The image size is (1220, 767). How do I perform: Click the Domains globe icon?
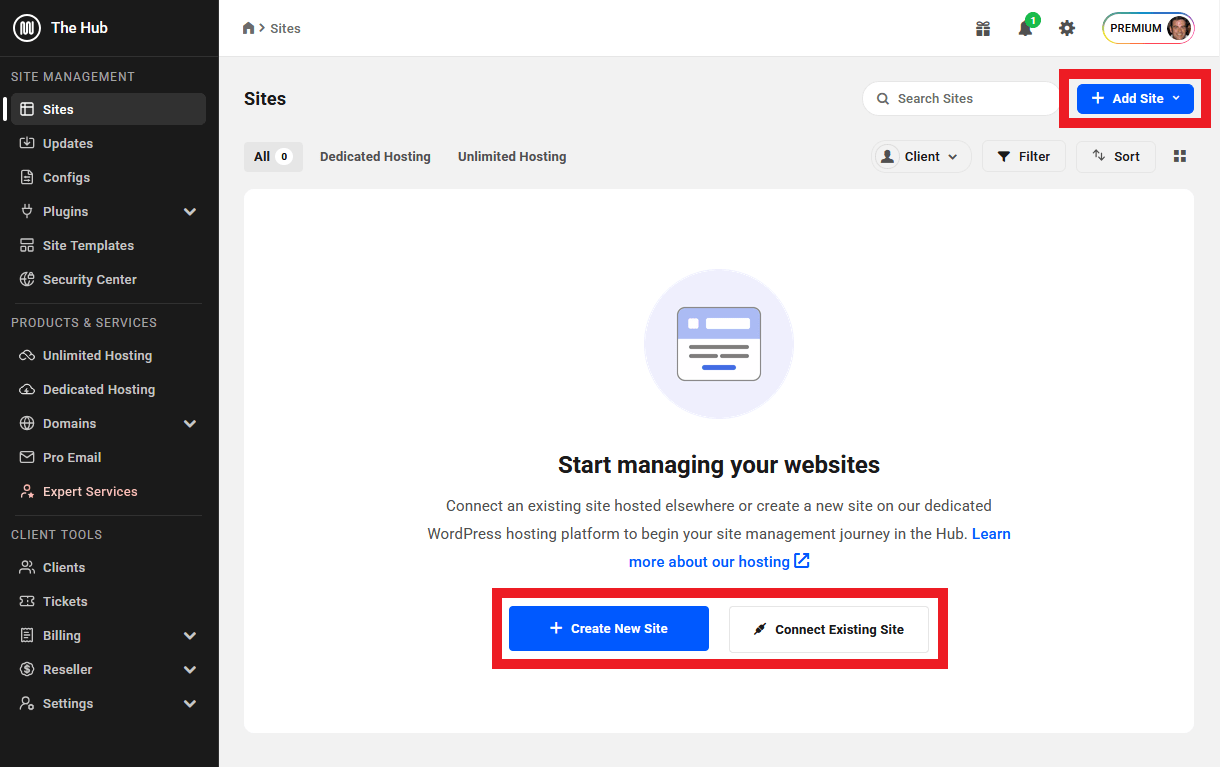tap(27, 423)
